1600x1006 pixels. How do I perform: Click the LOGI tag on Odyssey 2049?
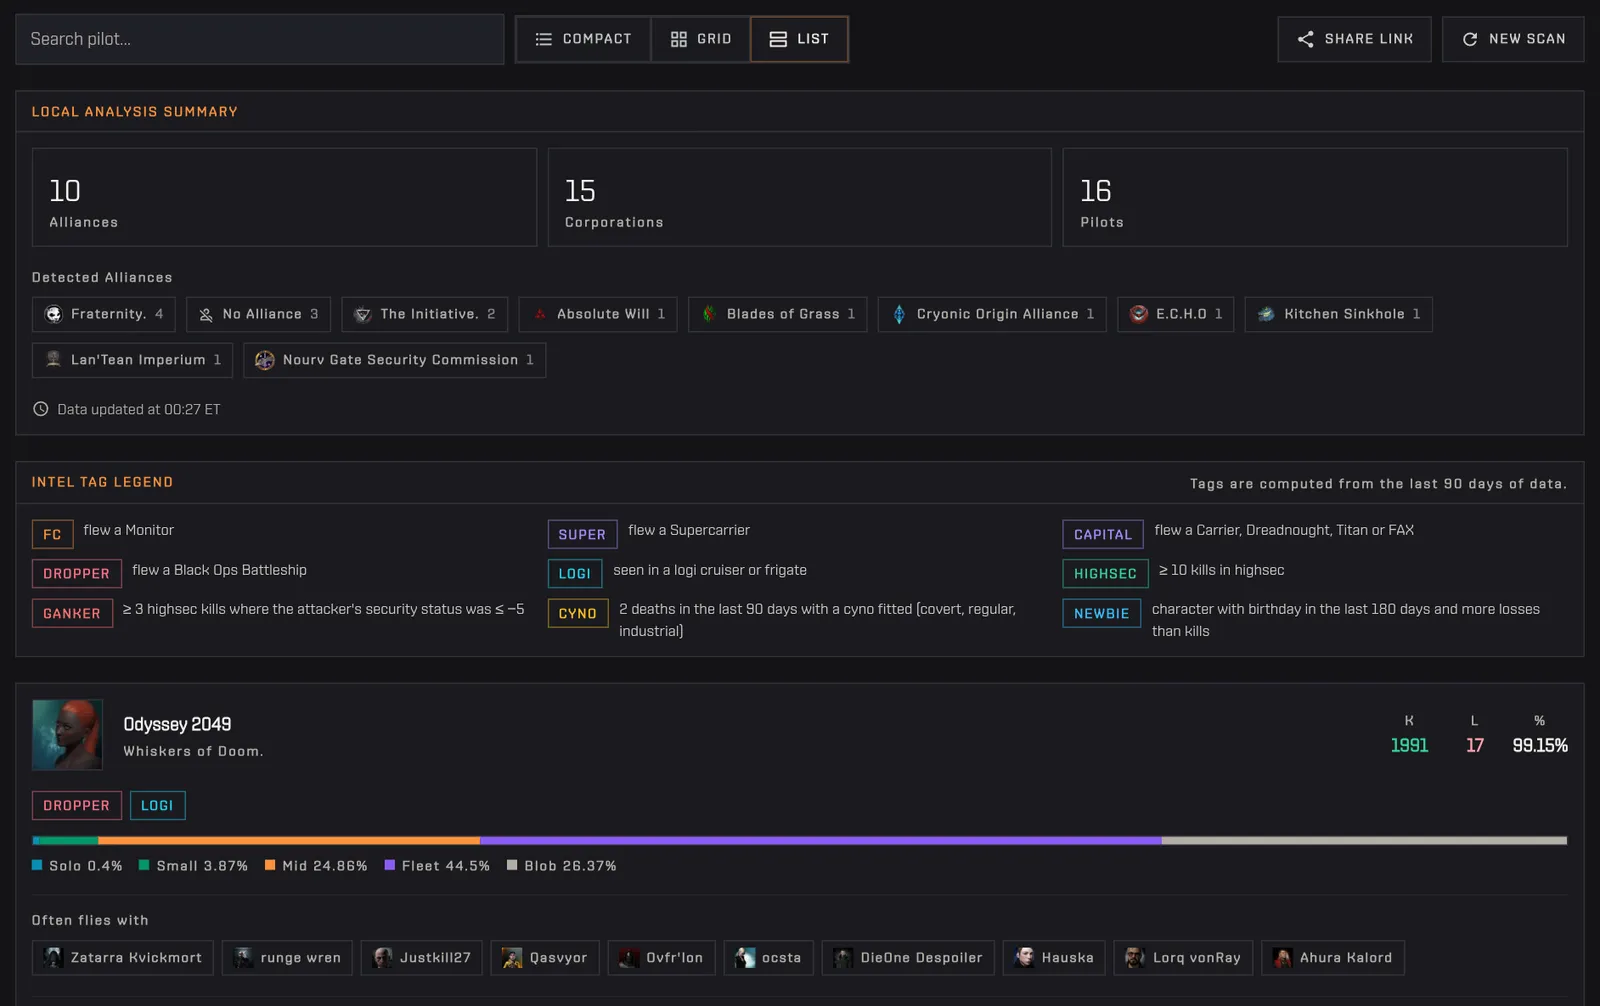click(157, 806)
